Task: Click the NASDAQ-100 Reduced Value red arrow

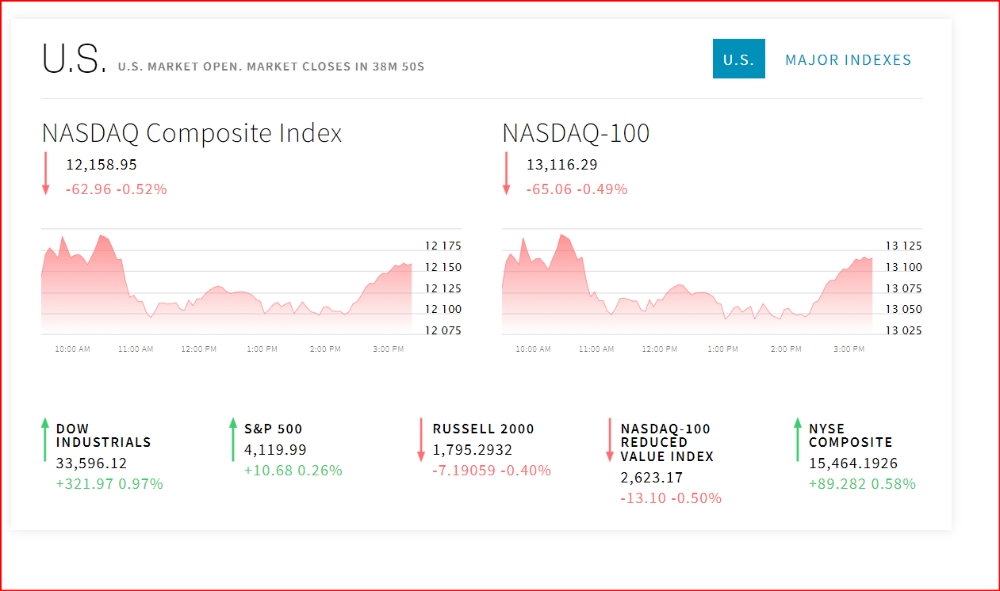Action: (x=610, y=439)
